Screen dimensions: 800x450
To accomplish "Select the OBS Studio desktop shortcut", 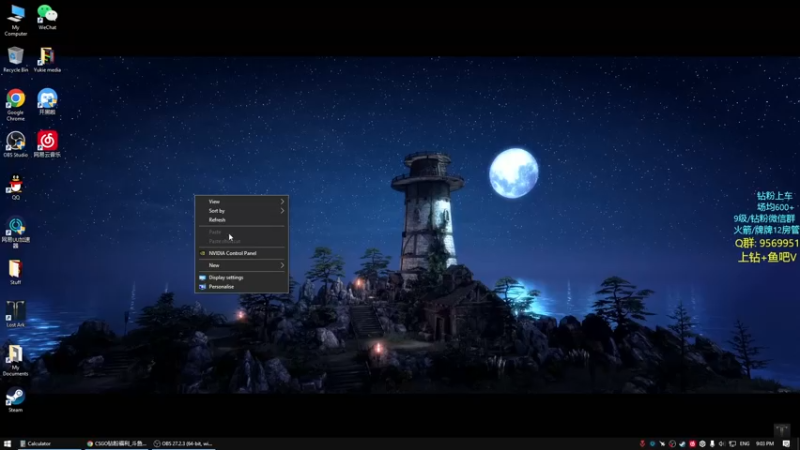I will point(15,144).
